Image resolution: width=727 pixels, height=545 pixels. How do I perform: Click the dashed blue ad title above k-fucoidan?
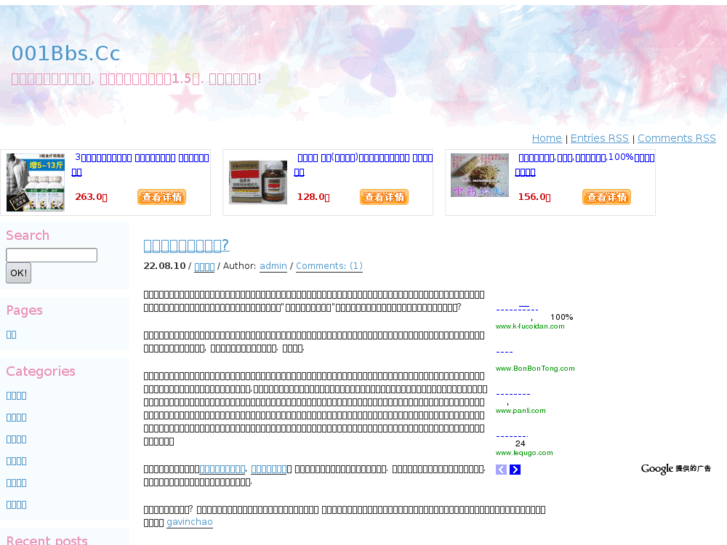(517, 309)
